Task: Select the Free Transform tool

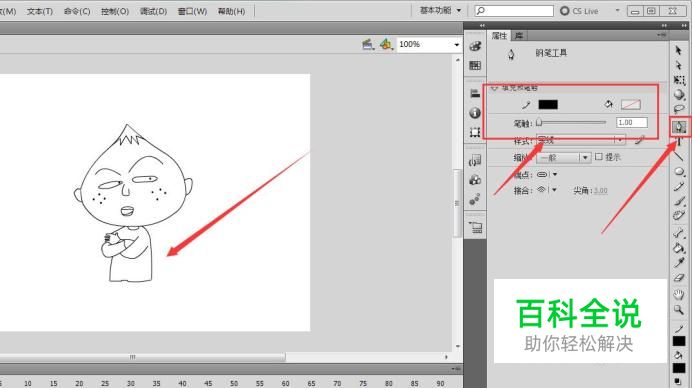Action: (x=679, y=80)
